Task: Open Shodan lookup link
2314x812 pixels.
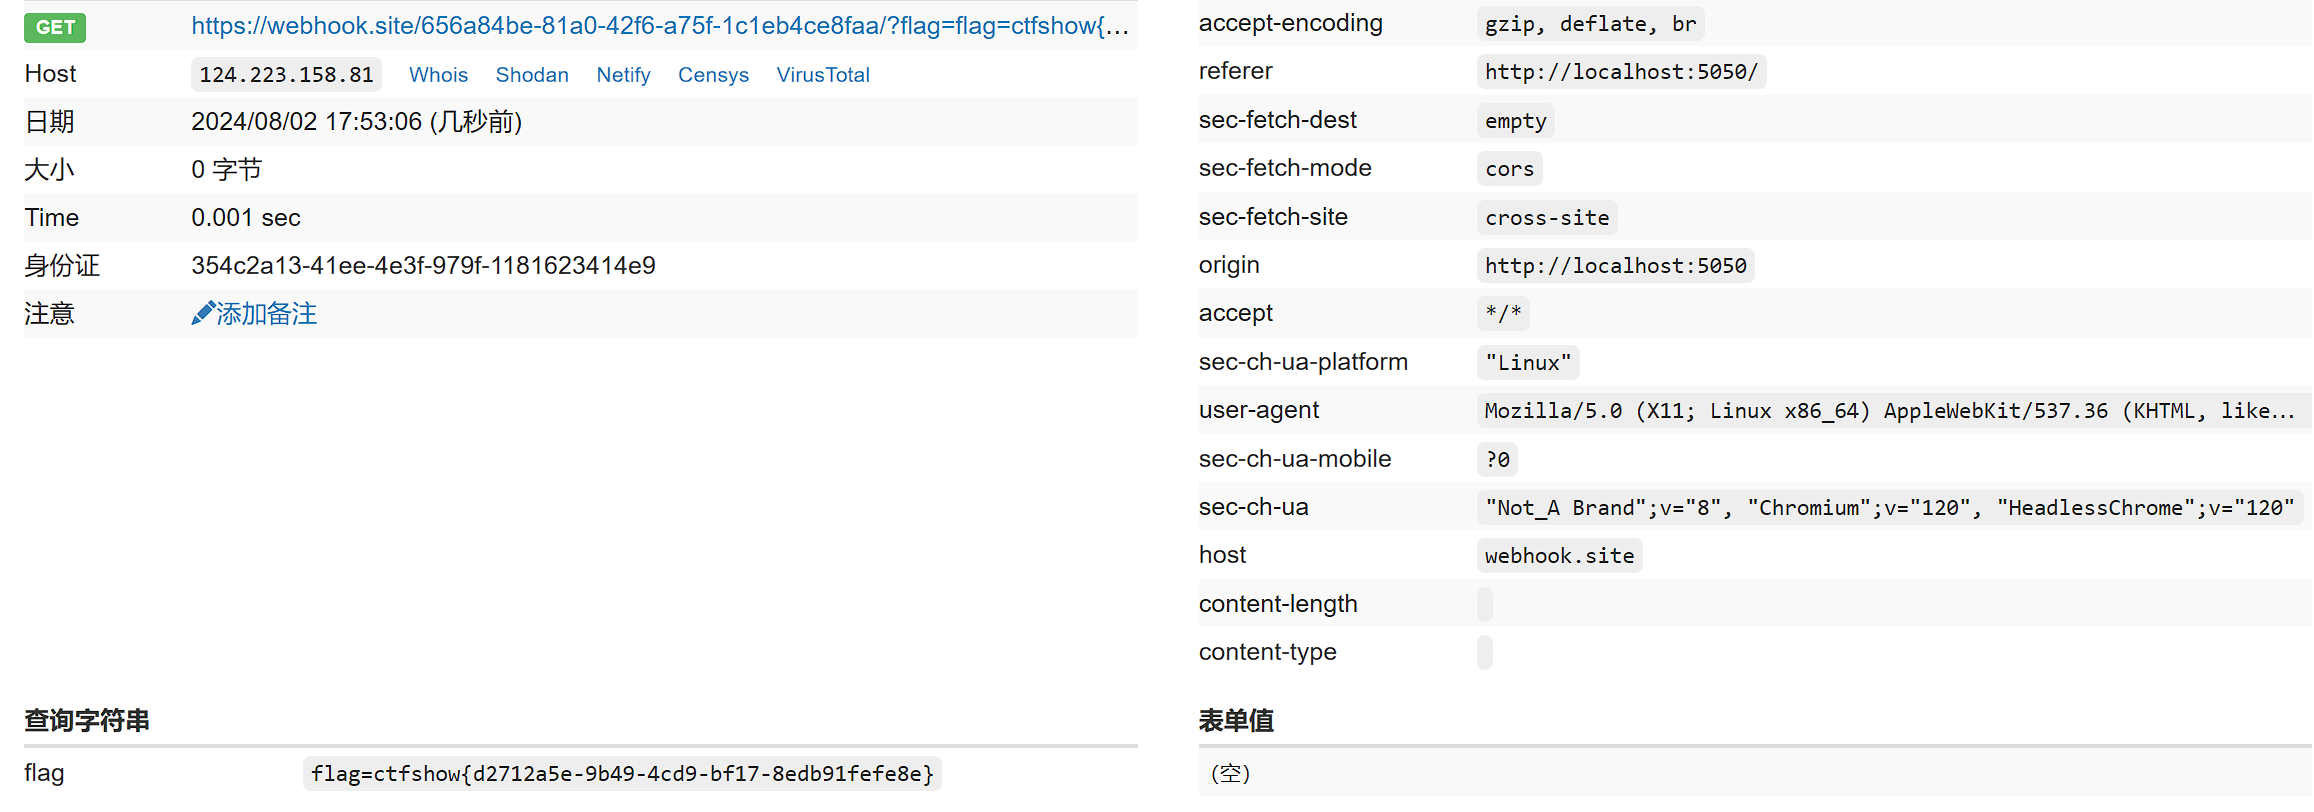Action: [532, 75]
